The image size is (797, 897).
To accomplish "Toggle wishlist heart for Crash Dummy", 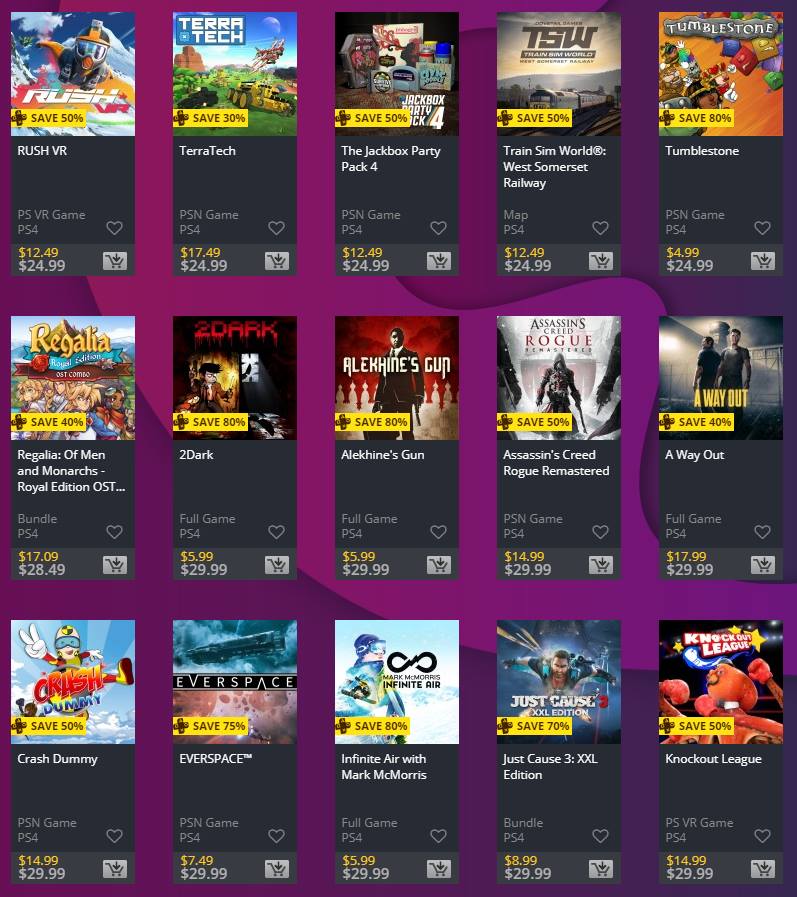I will pyautogui.click(x=114, y=835).
